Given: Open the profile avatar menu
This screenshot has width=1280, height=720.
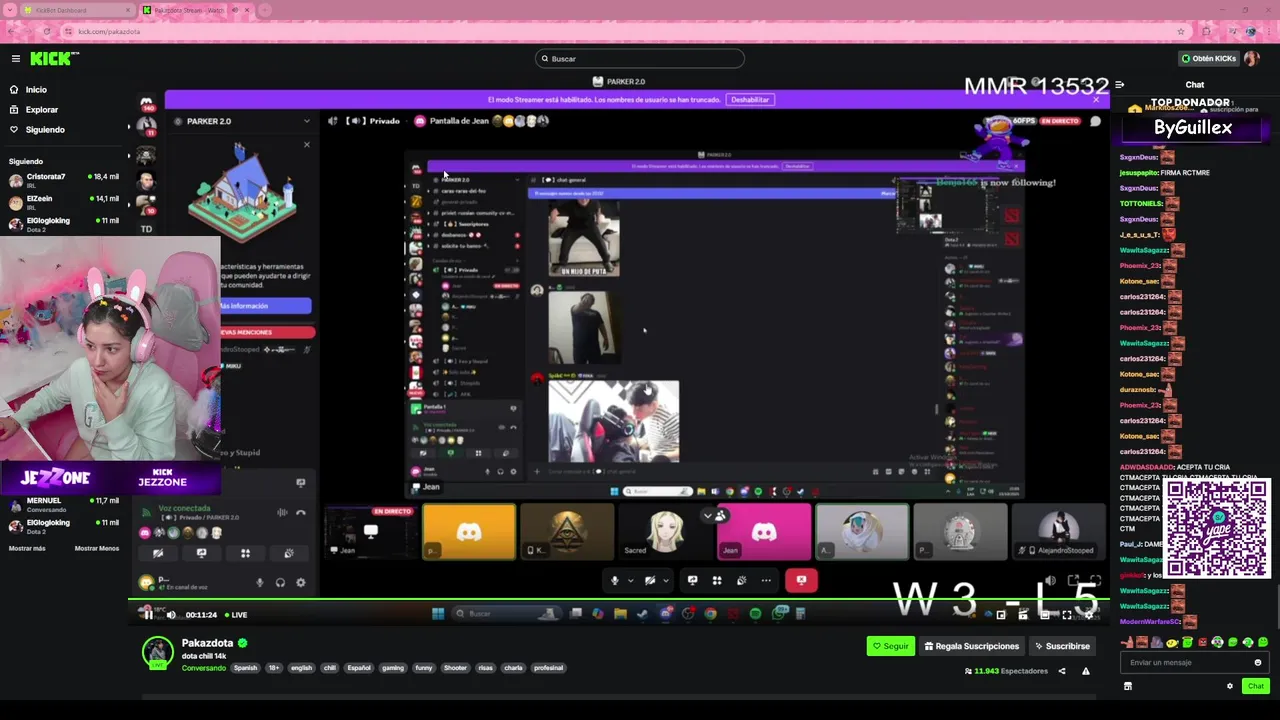Looking at the screenshot, I should pyautogui.click(x=1251, y=59).
